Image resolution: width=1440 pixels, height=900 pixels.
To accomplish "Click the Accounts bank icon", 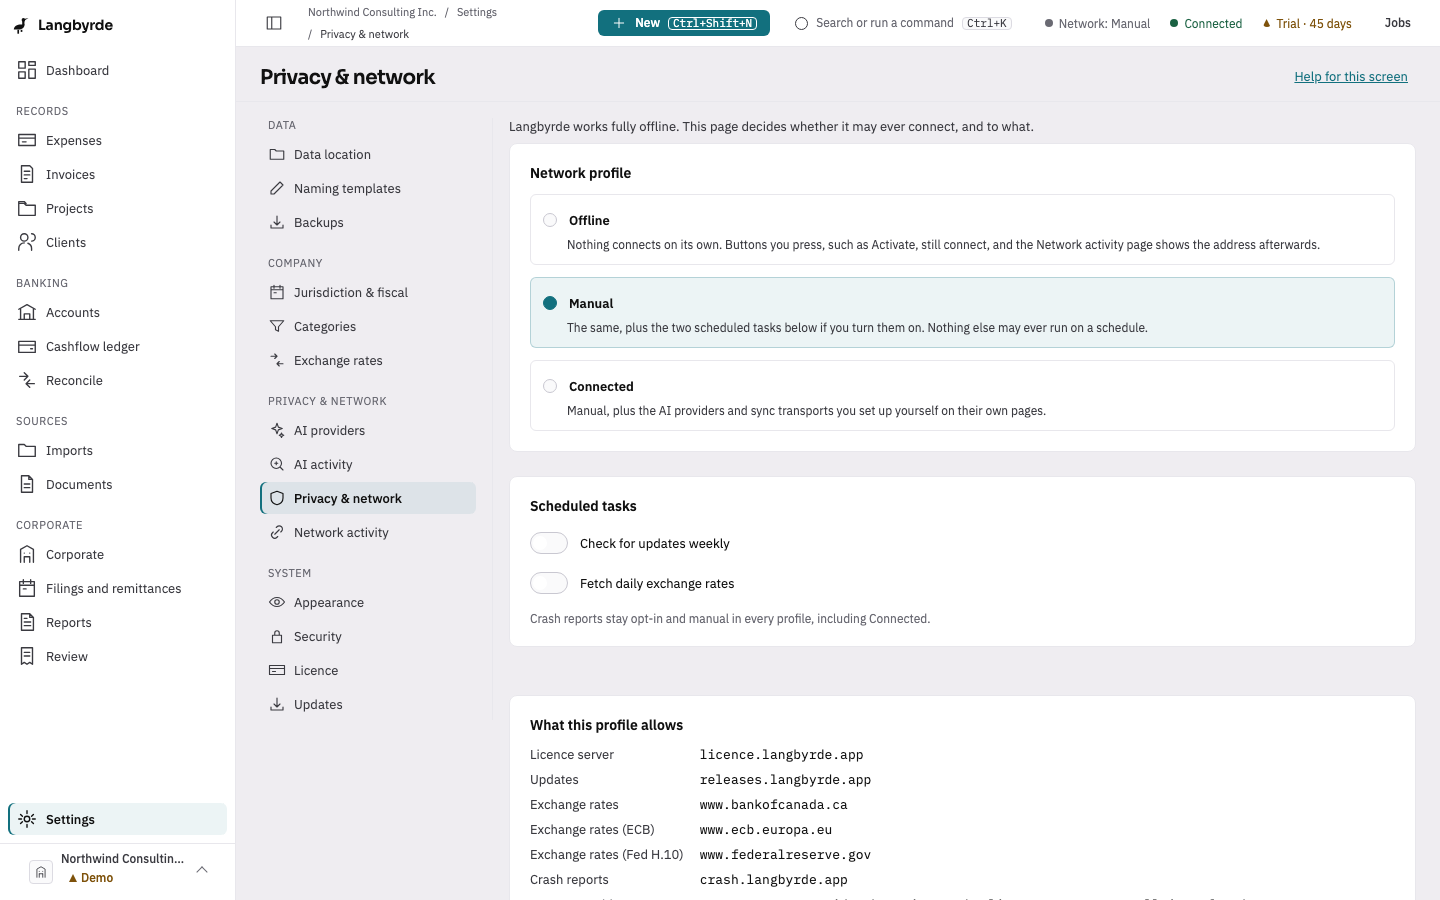I will (27, 312).
